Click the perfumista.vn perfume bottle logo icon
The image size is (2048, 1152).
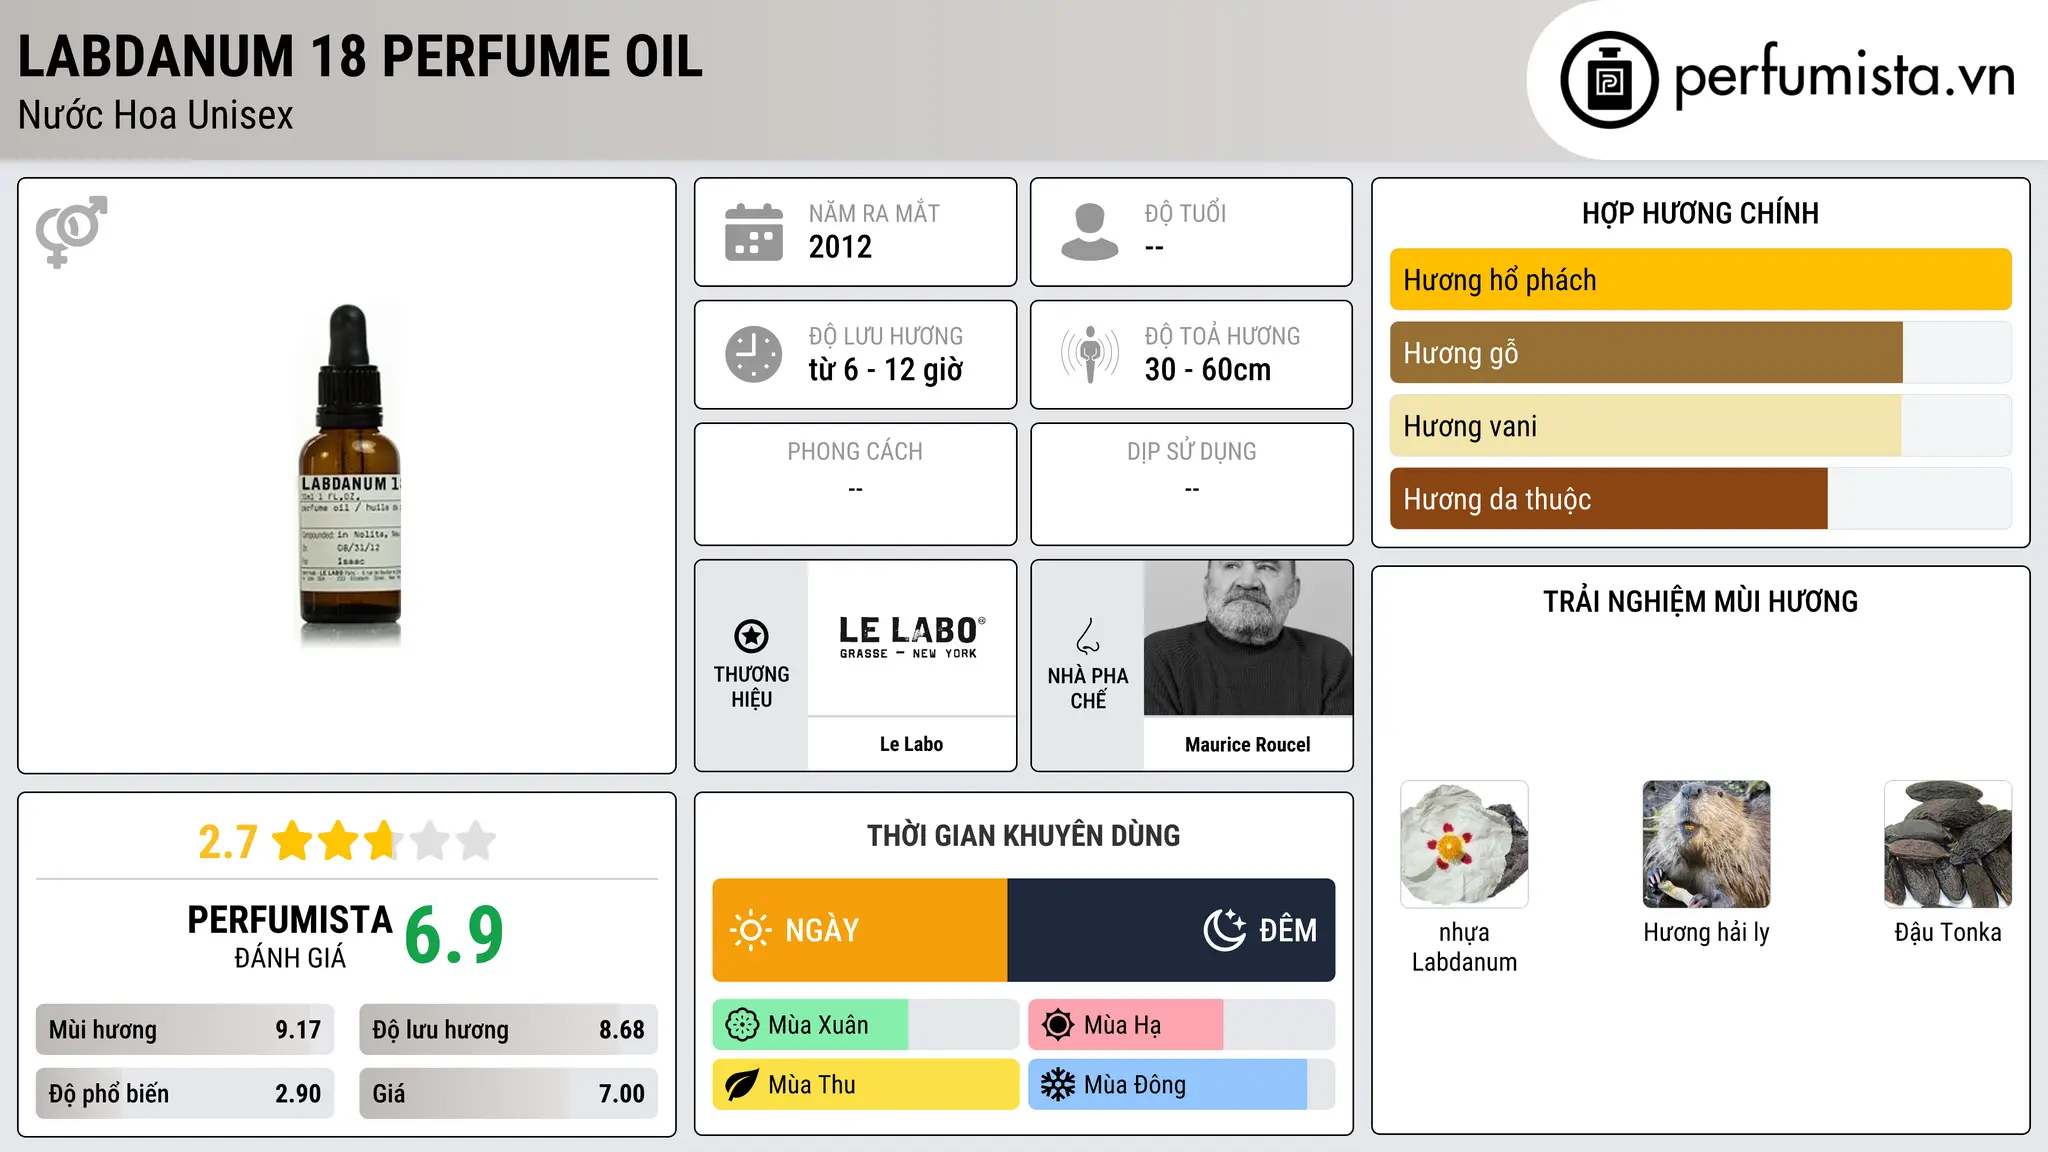pyautogui.click(x=1609, y=80)
